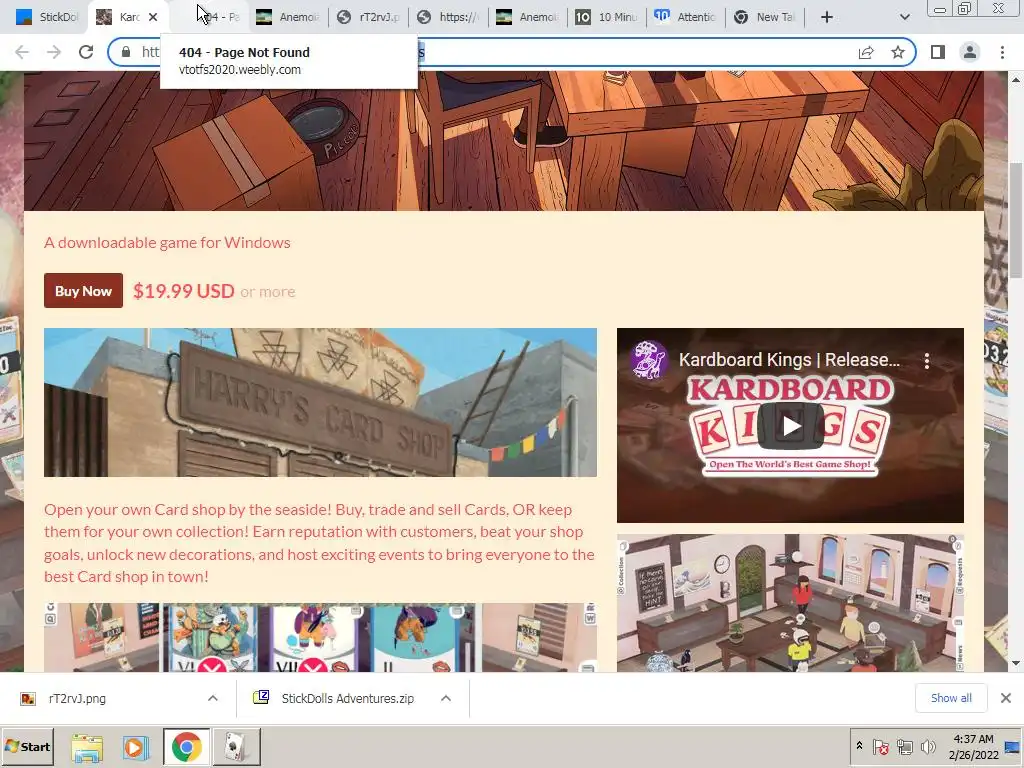Open the Chrome profile avatar
This screenshot has width=1024, height=768.
[970, 52]
